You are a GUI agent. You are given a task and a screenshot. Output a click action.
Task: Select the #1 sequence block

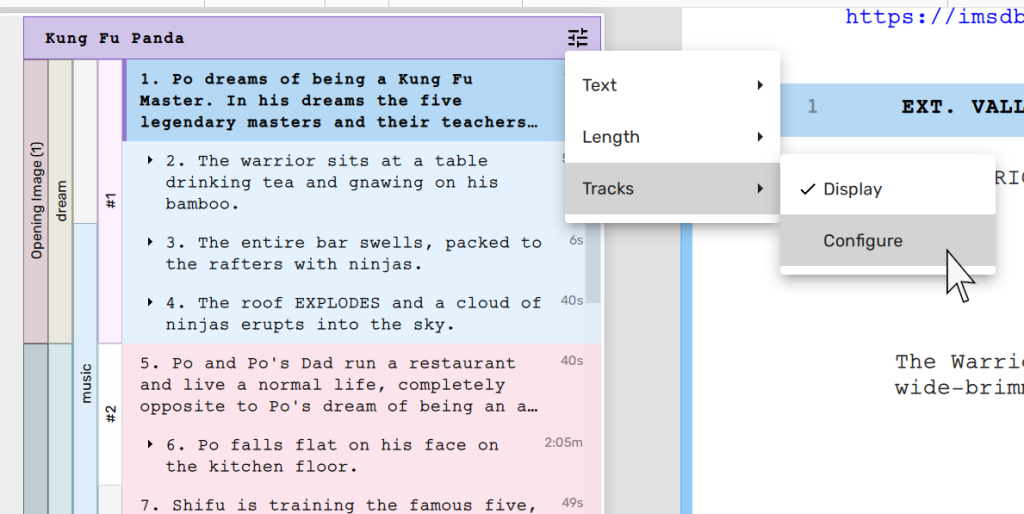point(111,200)
